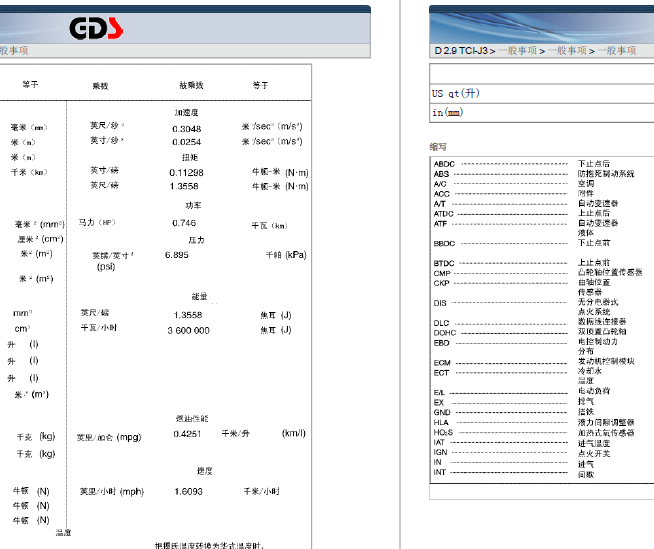Select the 千米 (km) unit

29,172
